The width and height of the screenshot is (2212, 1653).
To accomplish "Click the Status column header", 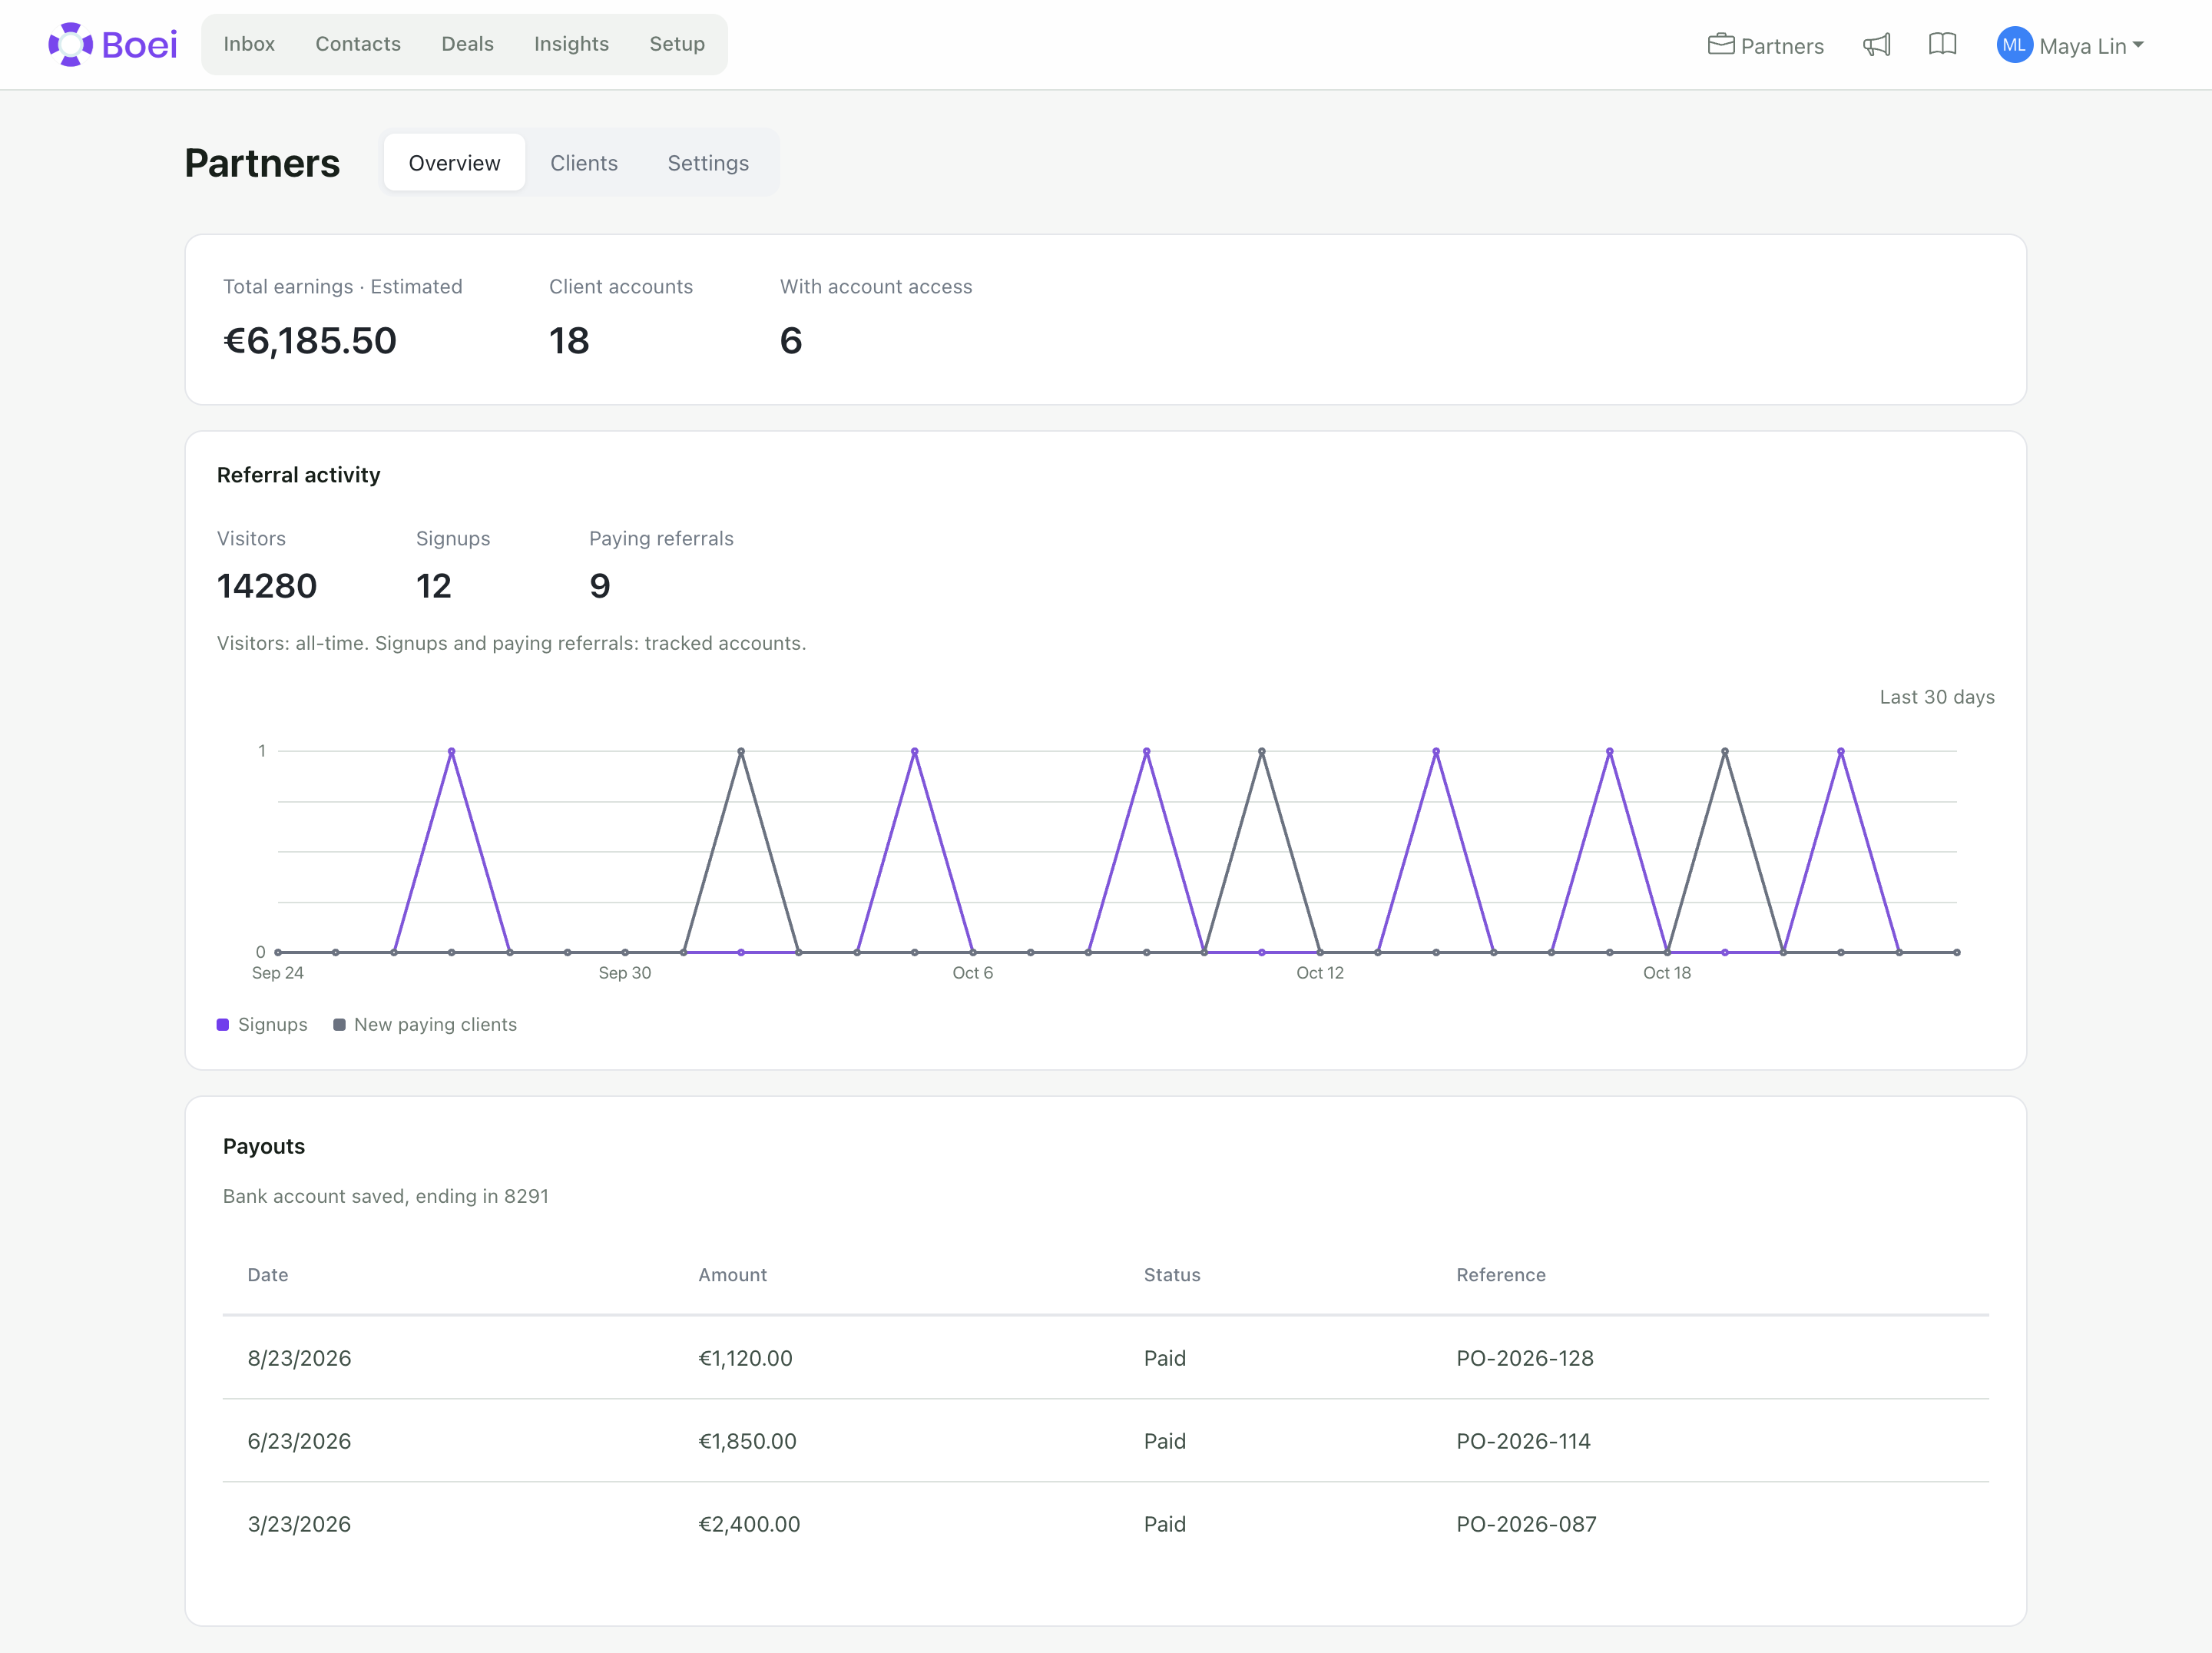I will click(x=1172, y=1275).
